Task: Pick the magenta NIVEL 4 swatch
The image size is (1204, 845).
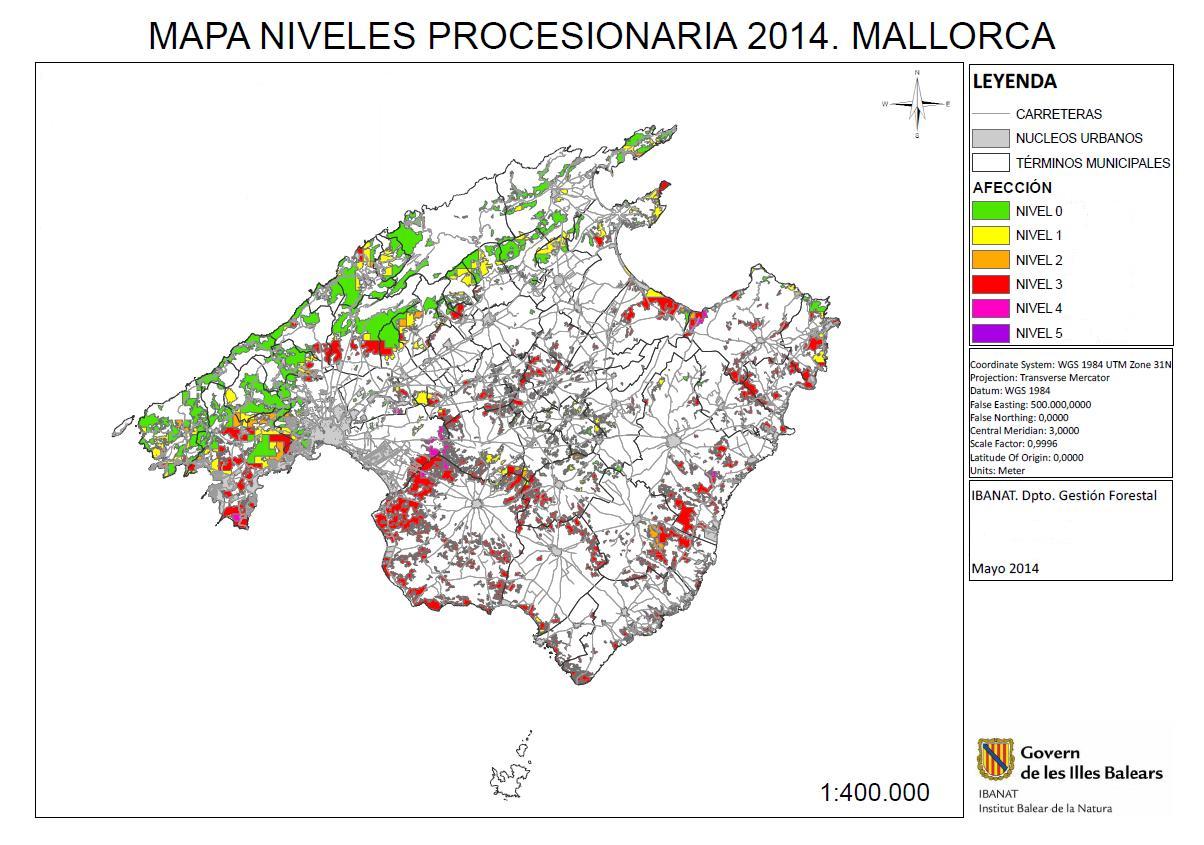Action: [991, 308]
